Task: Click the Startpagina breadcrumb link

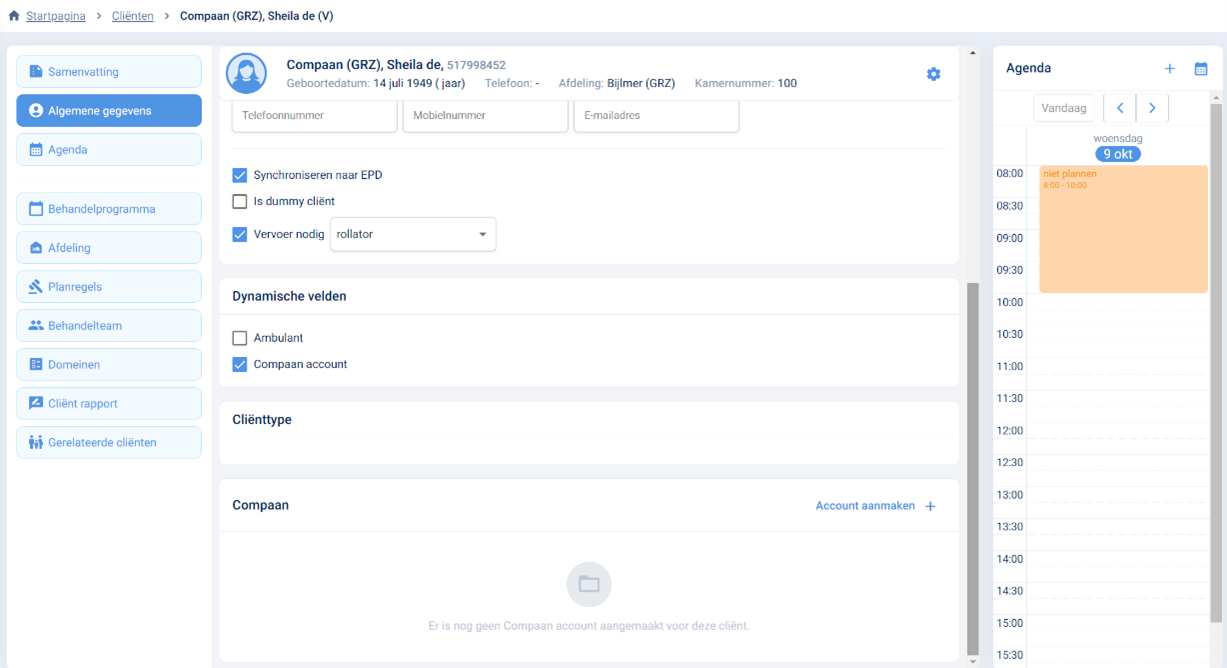Action: click(56, 16)
